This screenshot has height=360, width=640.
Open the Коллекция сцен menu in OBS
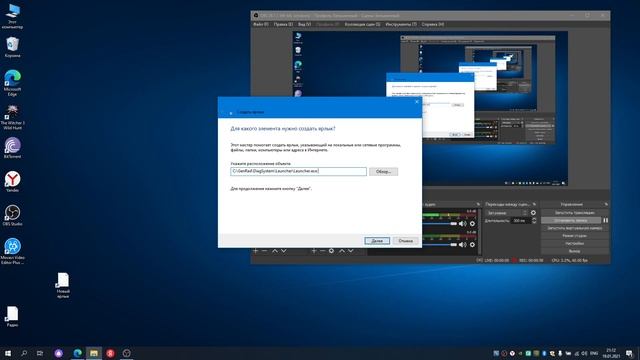[362, 24]
